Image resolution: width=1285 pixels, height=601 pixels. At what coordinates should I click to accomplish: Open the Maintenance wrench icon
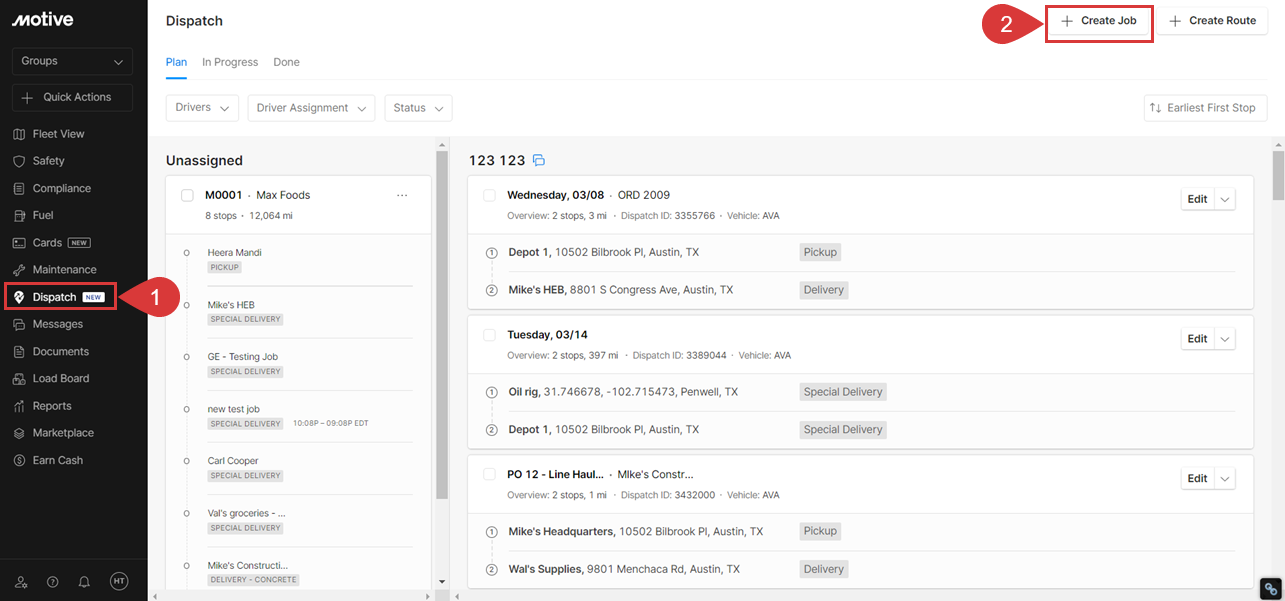[19, 270]
